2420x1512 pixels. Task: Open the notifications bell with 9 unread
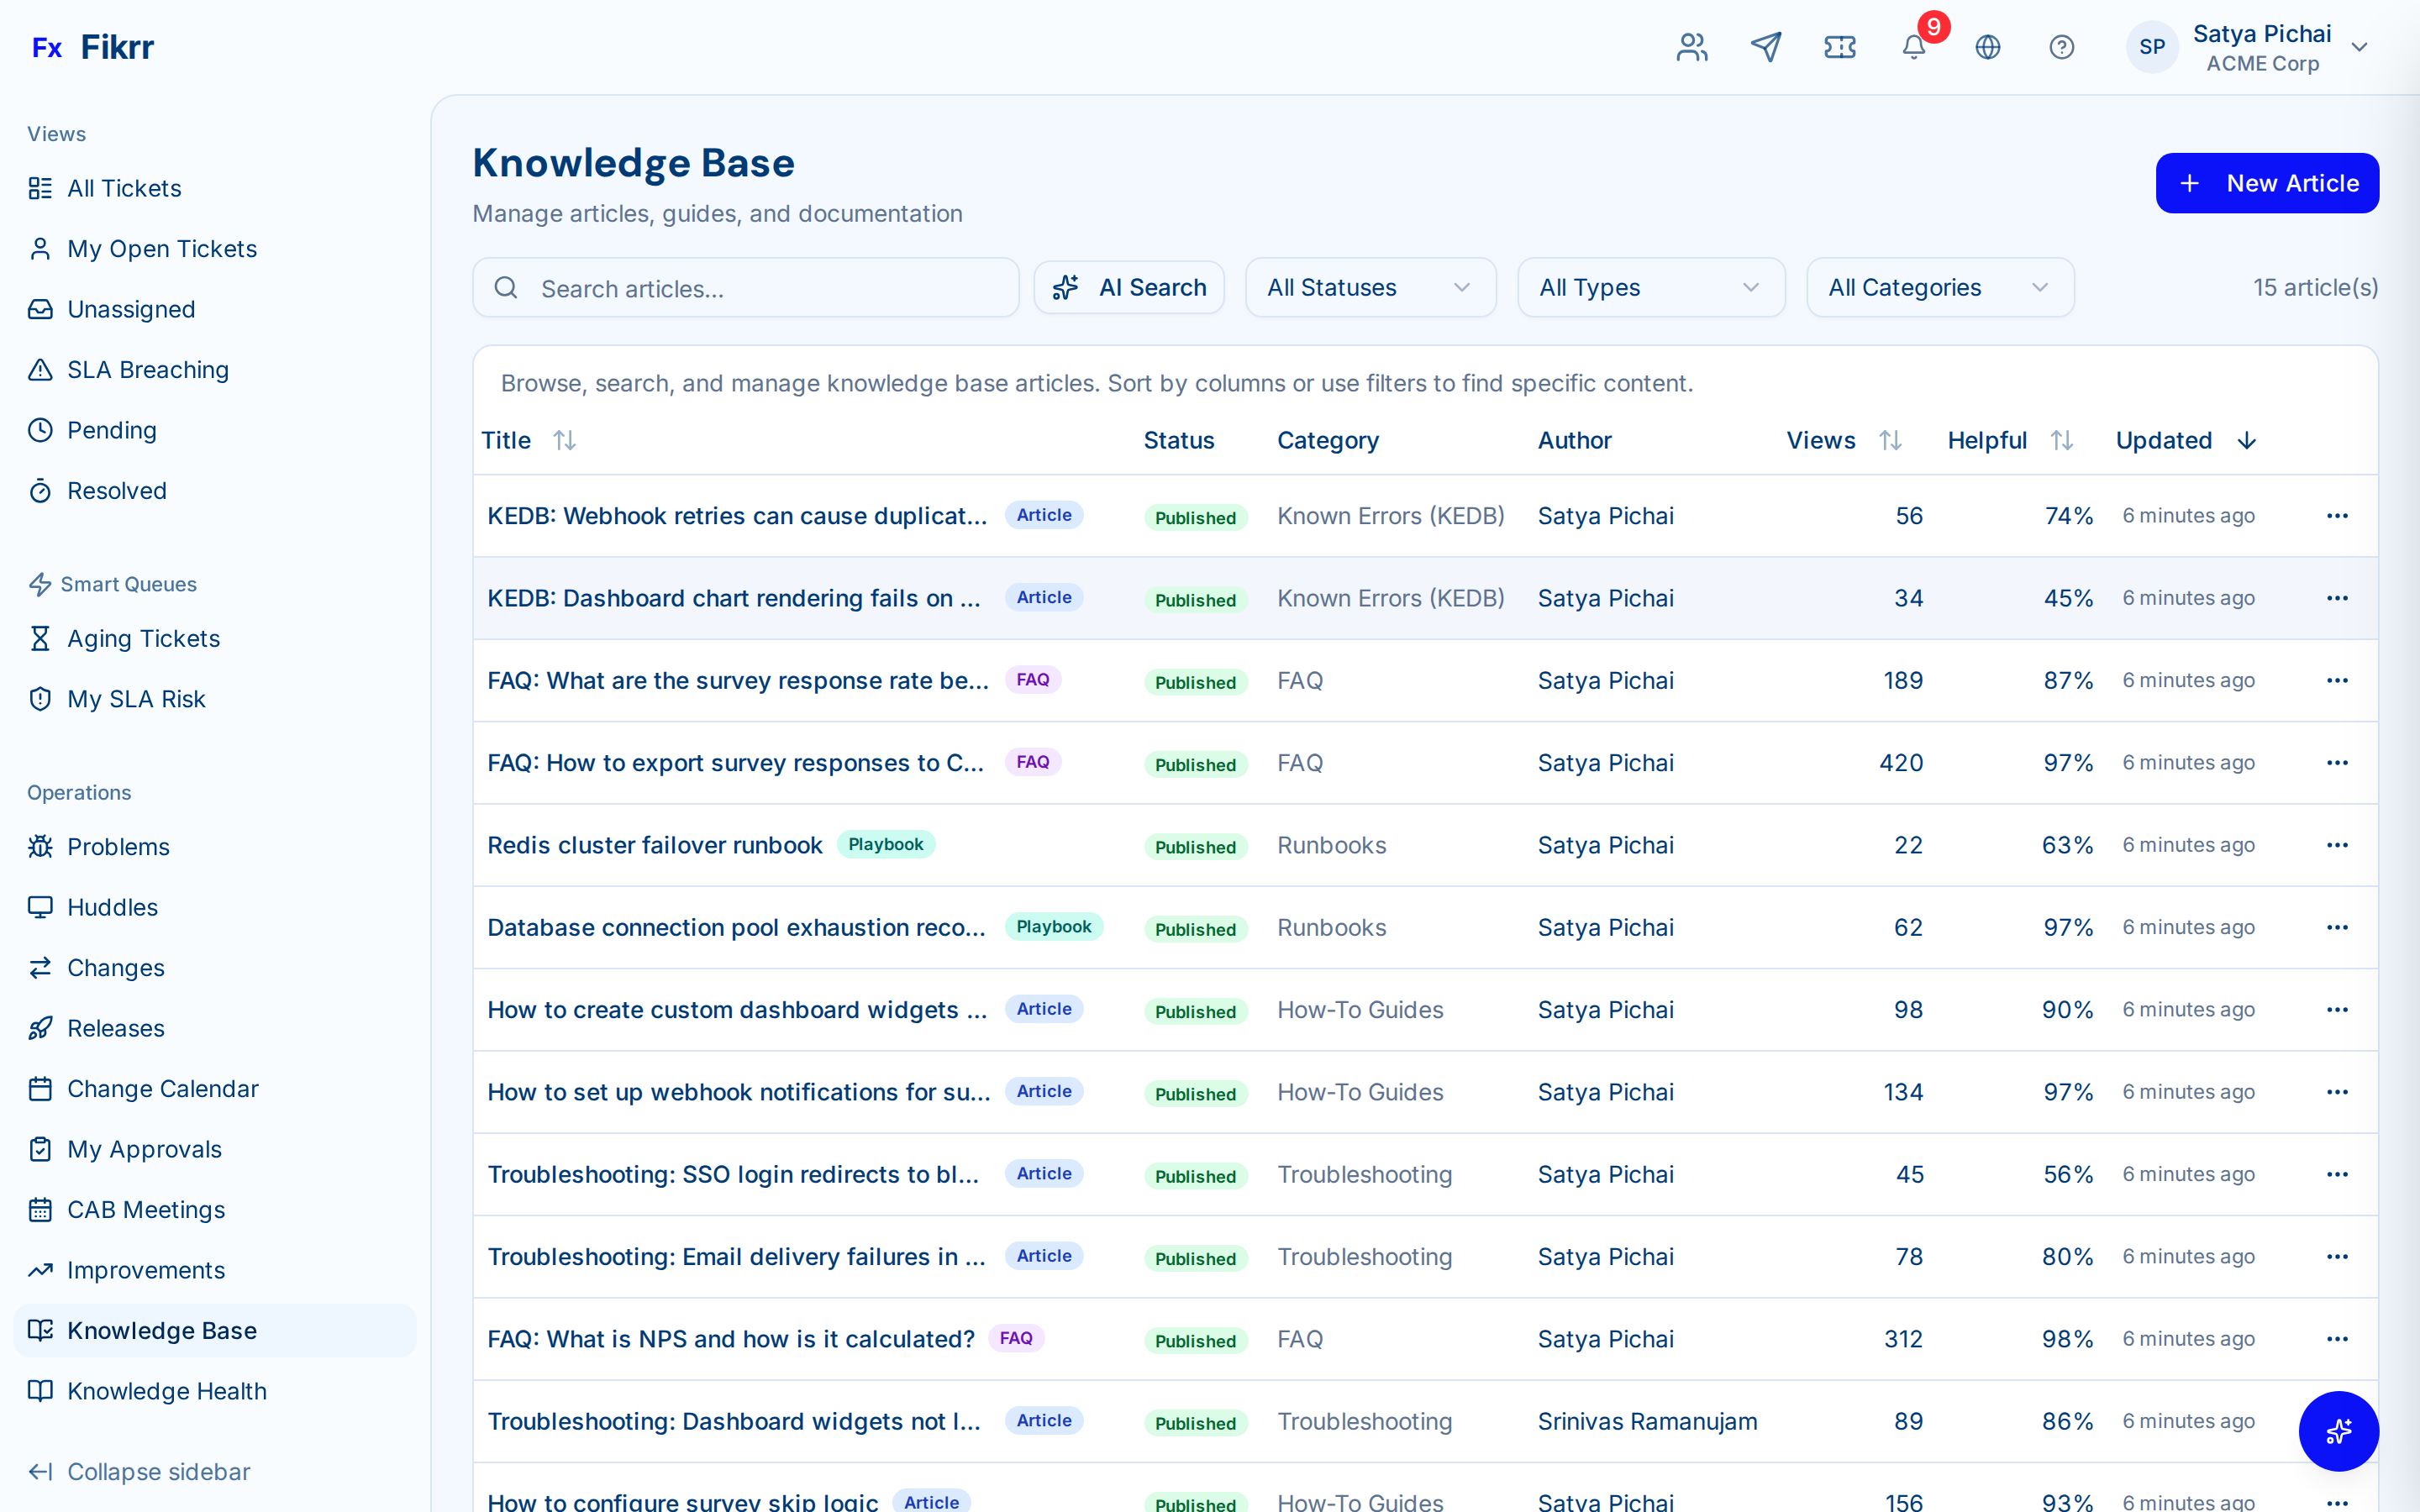(1913, 47)
